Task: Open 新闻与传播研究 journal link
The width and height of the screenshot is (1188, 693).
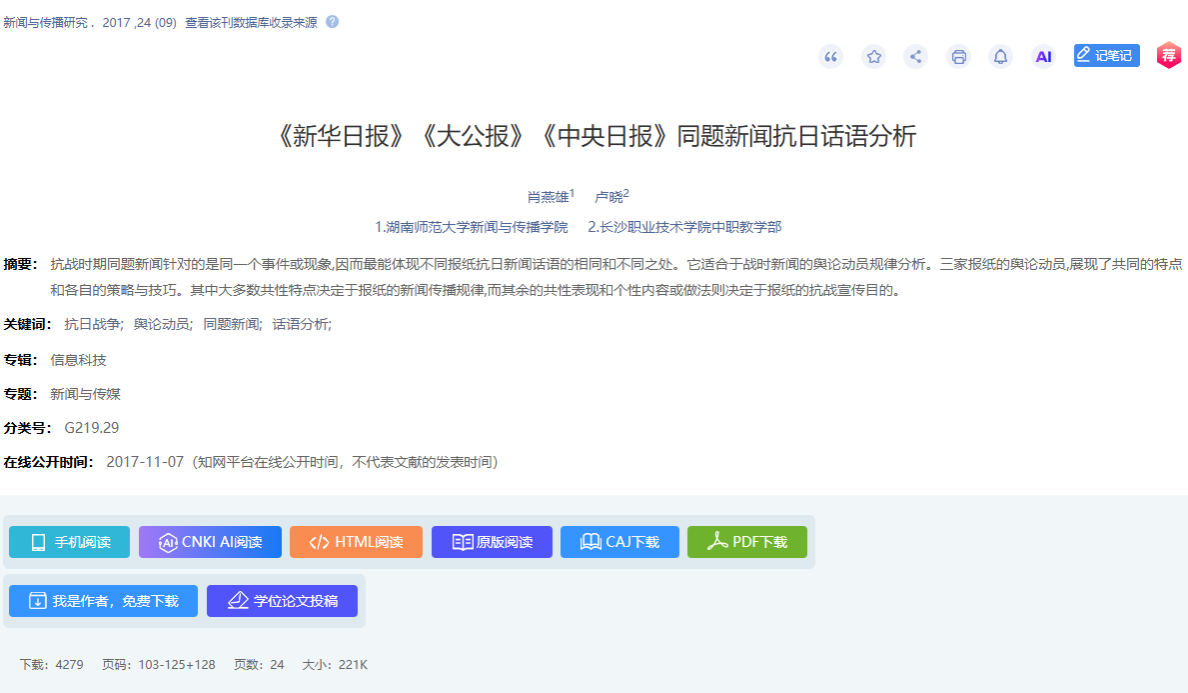Action: (x=47, y=22)
